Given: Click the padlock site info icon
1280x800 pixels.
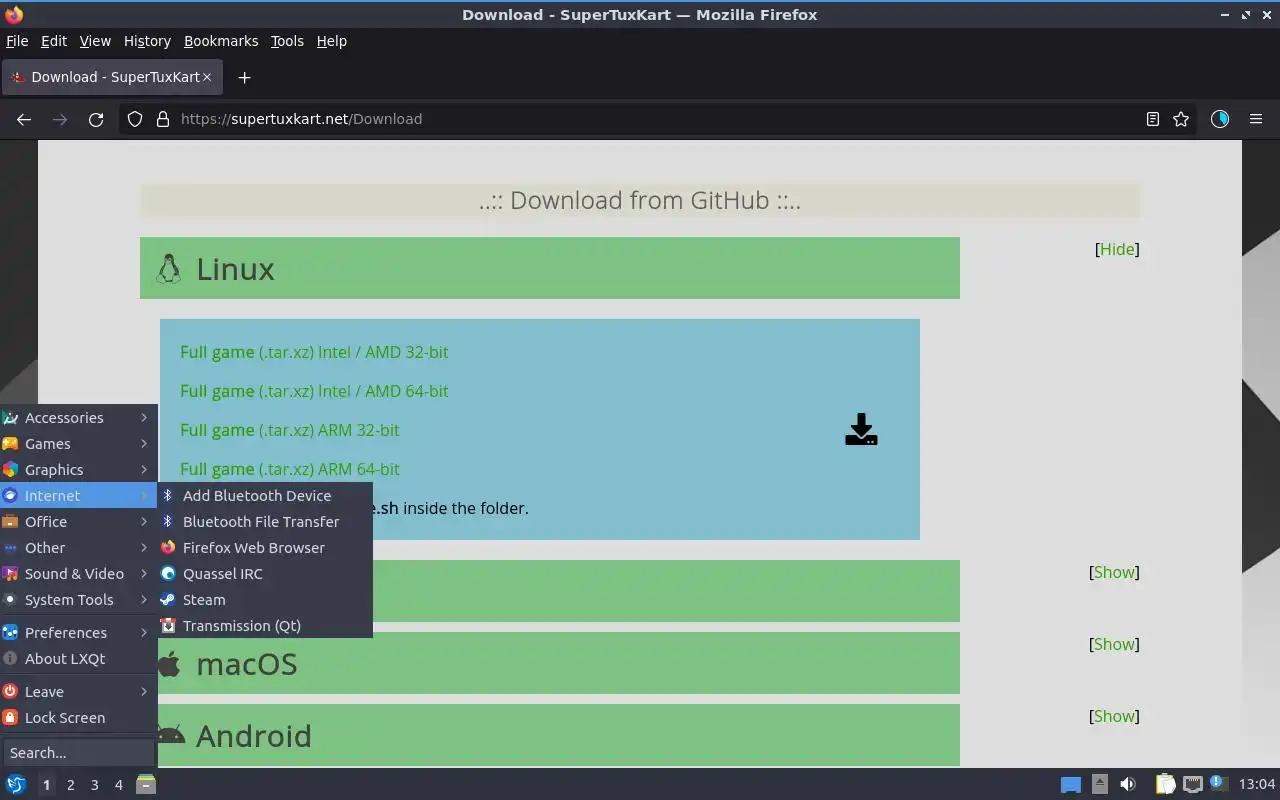Looking at the screenshot, I should click(x=163, y=119).
